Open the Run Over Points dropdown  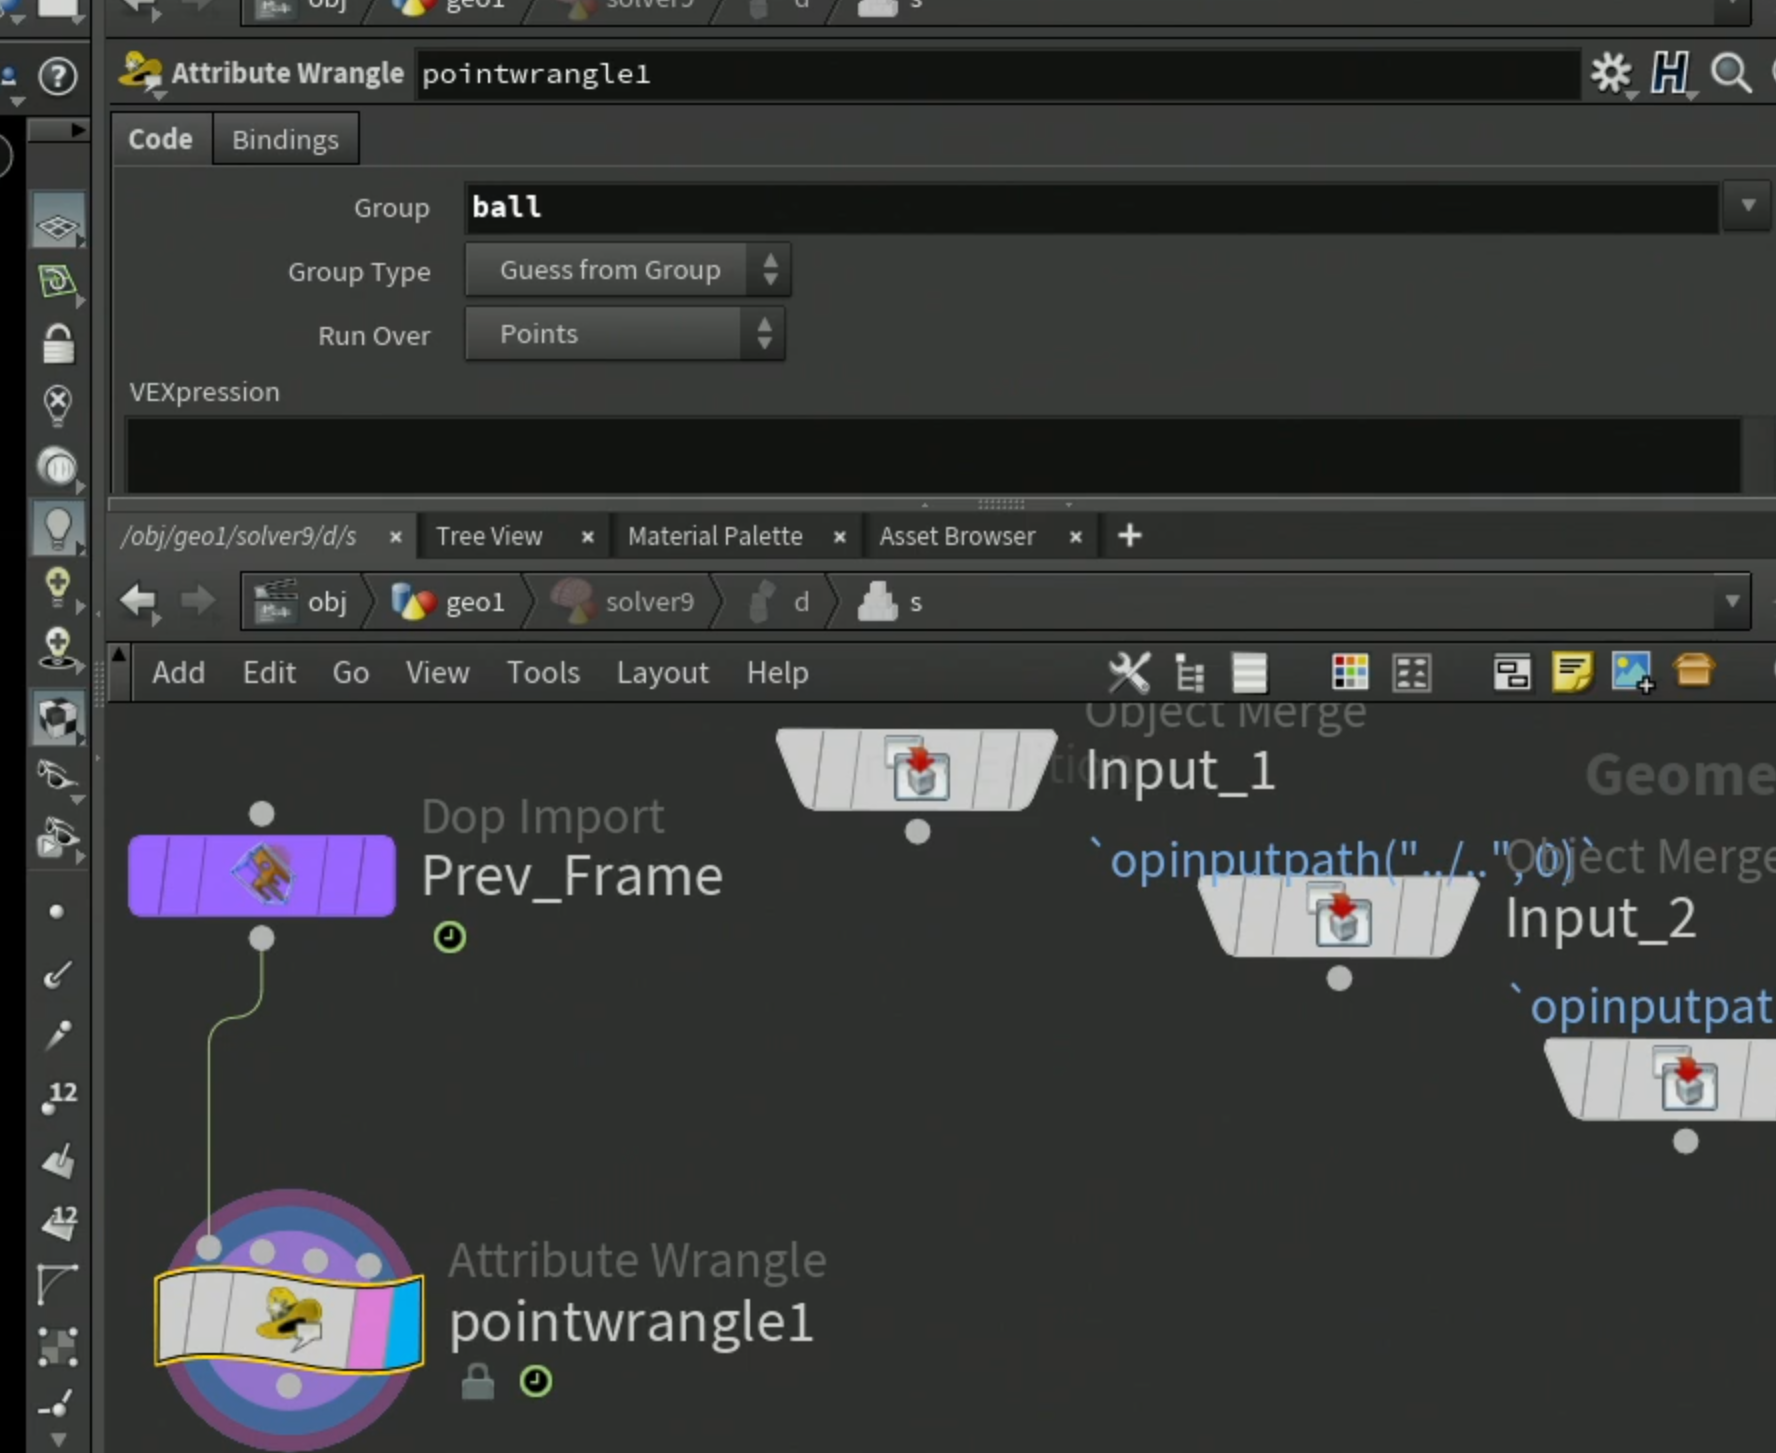pyautogui.click(x=624, y=334)
